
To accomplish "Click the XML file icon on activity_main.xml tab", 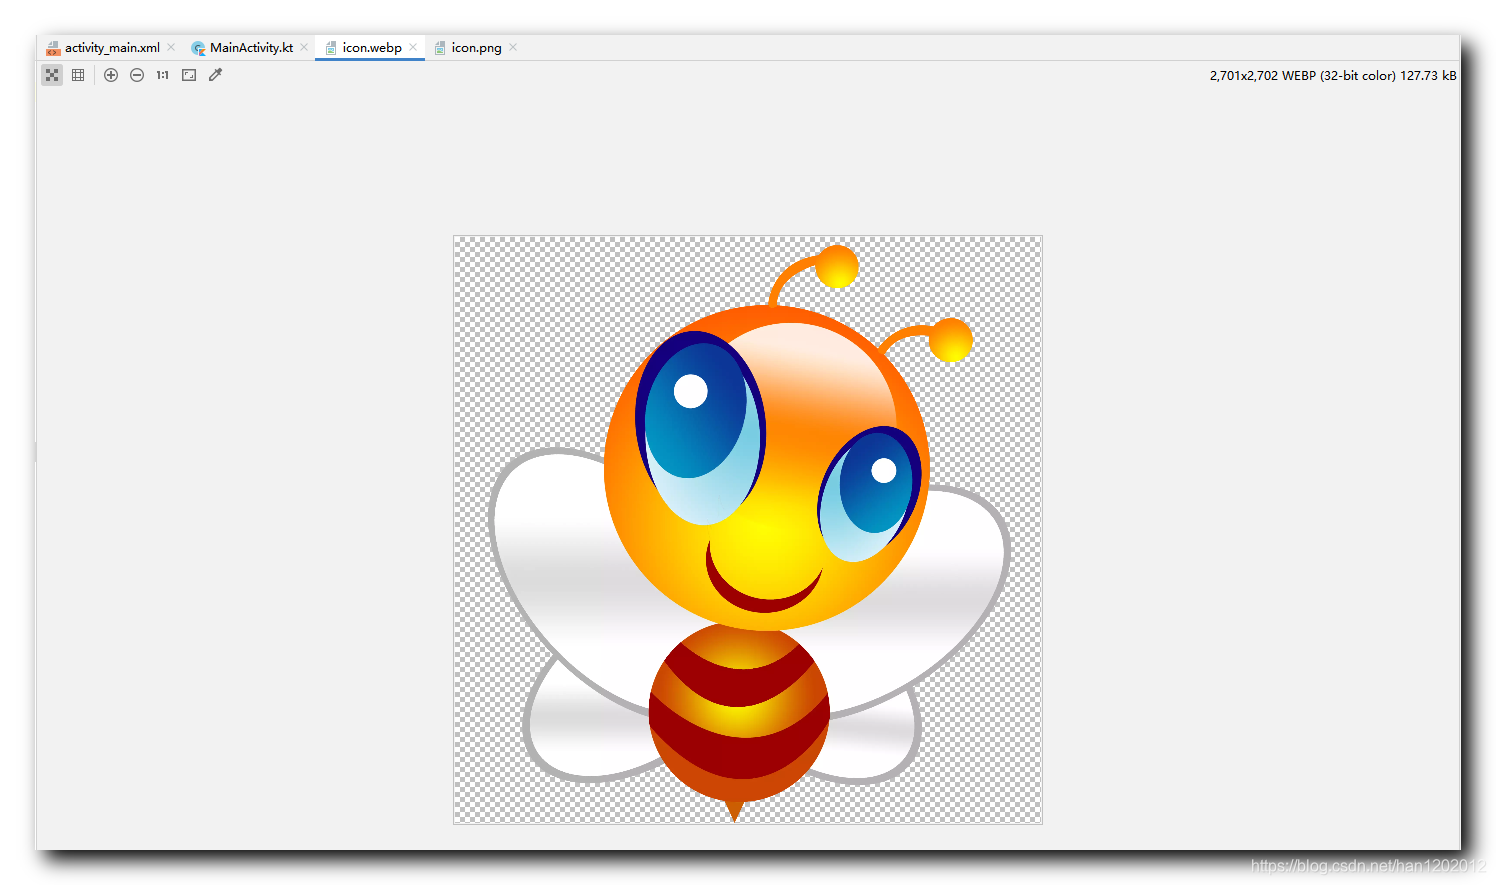I will [x=53, y=48].
